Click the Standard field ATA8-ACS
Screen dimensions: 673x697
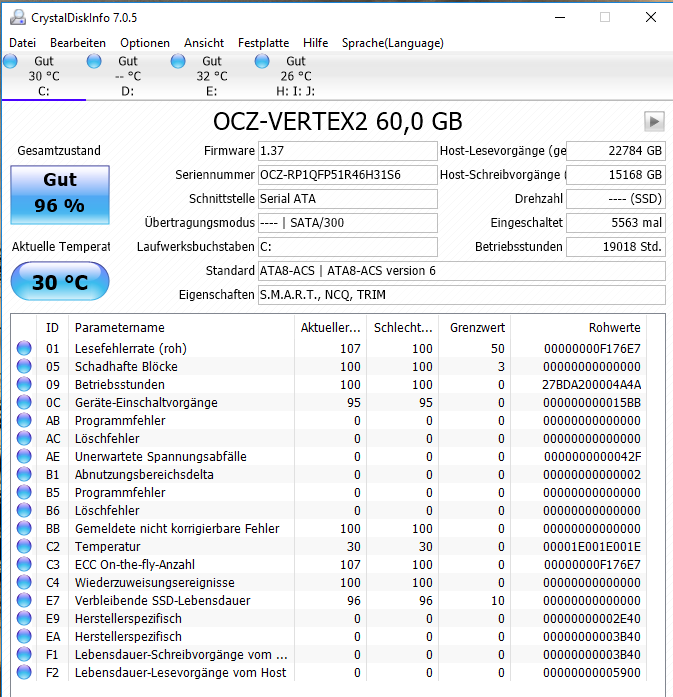pos(462,271)
